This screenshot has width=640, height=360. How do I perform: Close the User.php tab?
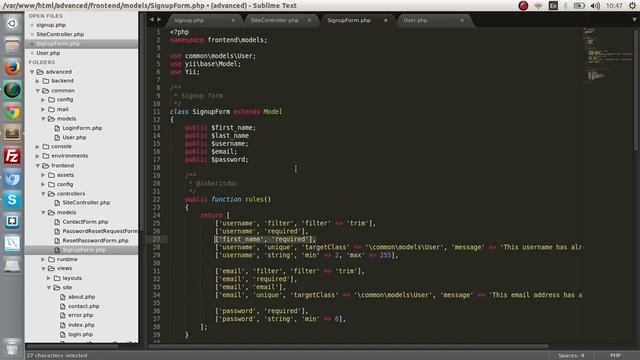coord(462,20)
